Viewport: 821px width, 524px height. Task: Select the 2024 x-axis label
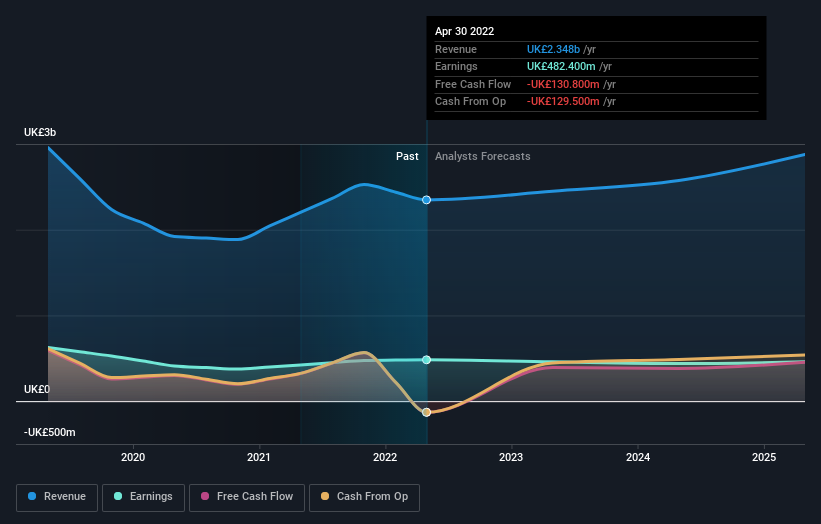click(x=638, y=457)
